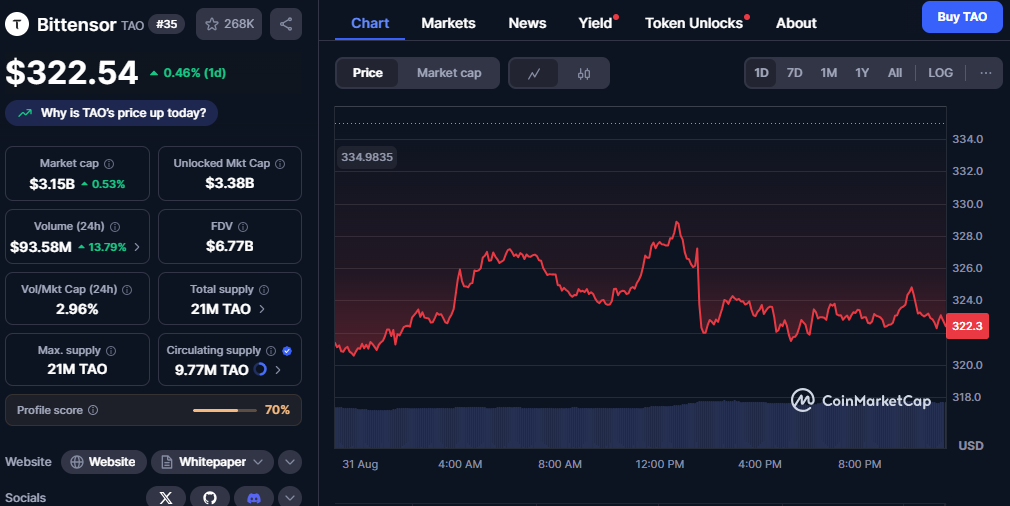Click the #35 rank badge

[166, 24]
